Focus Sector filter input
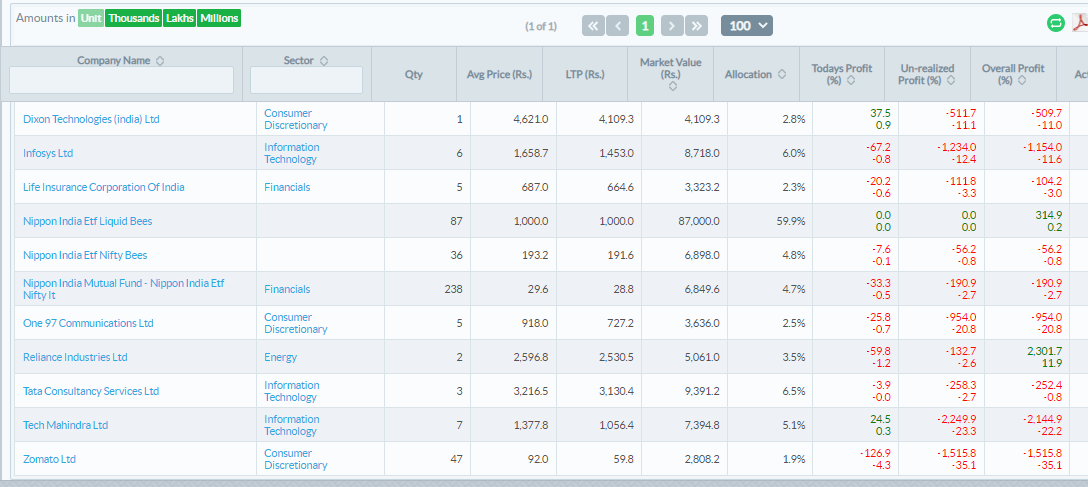The height and width of the screenshot is (487, 1088). (307, 80)
